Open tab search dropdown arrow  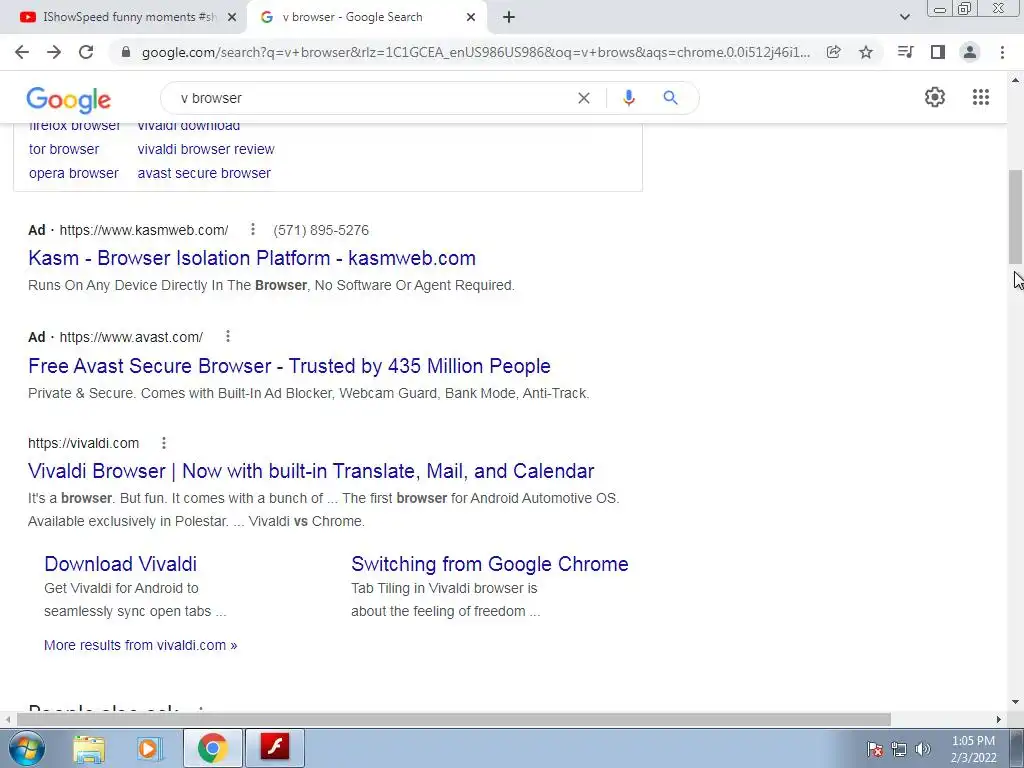904,17
